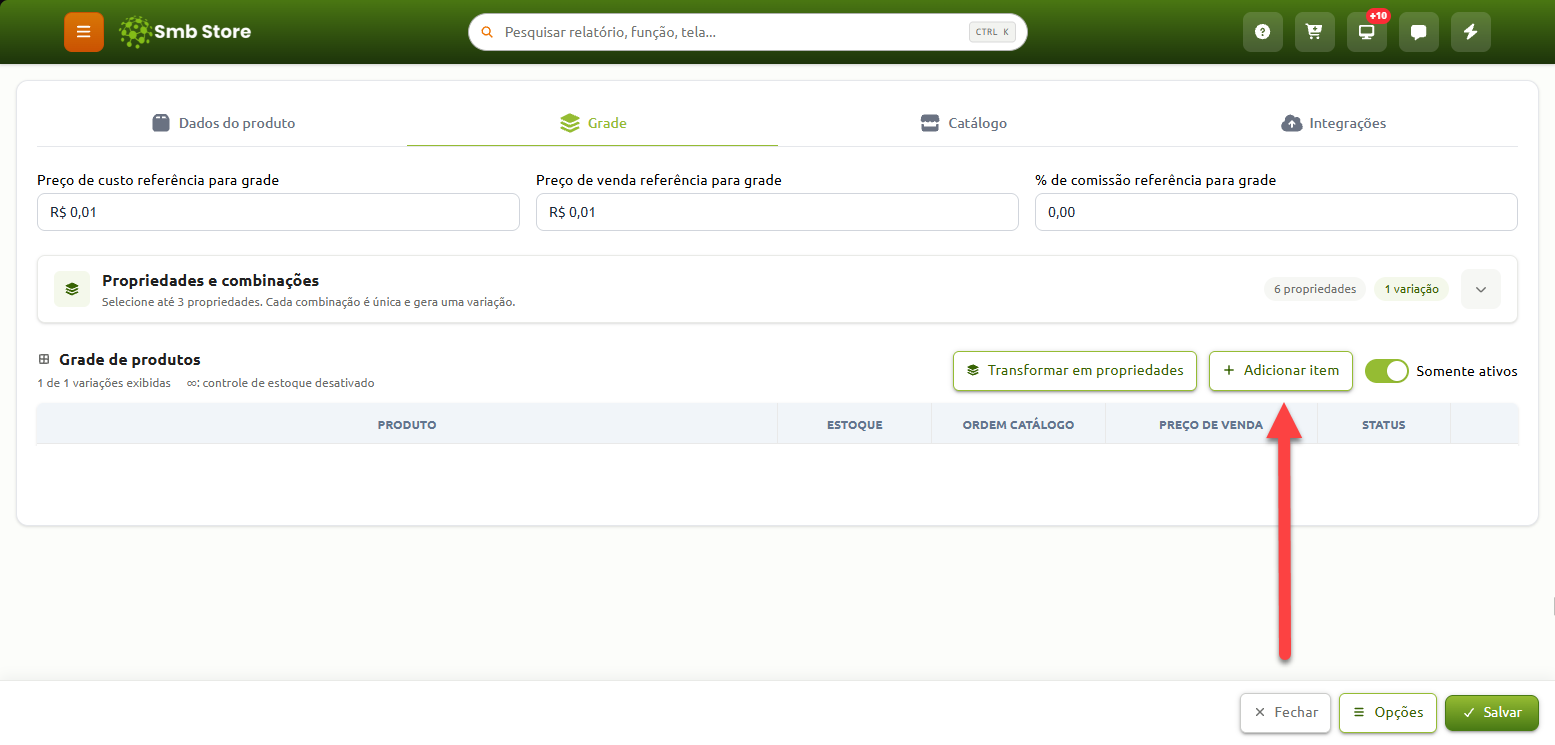Open the chat messages icon
Viewport: 1555px width, 745px height.
pos(1418,32)
